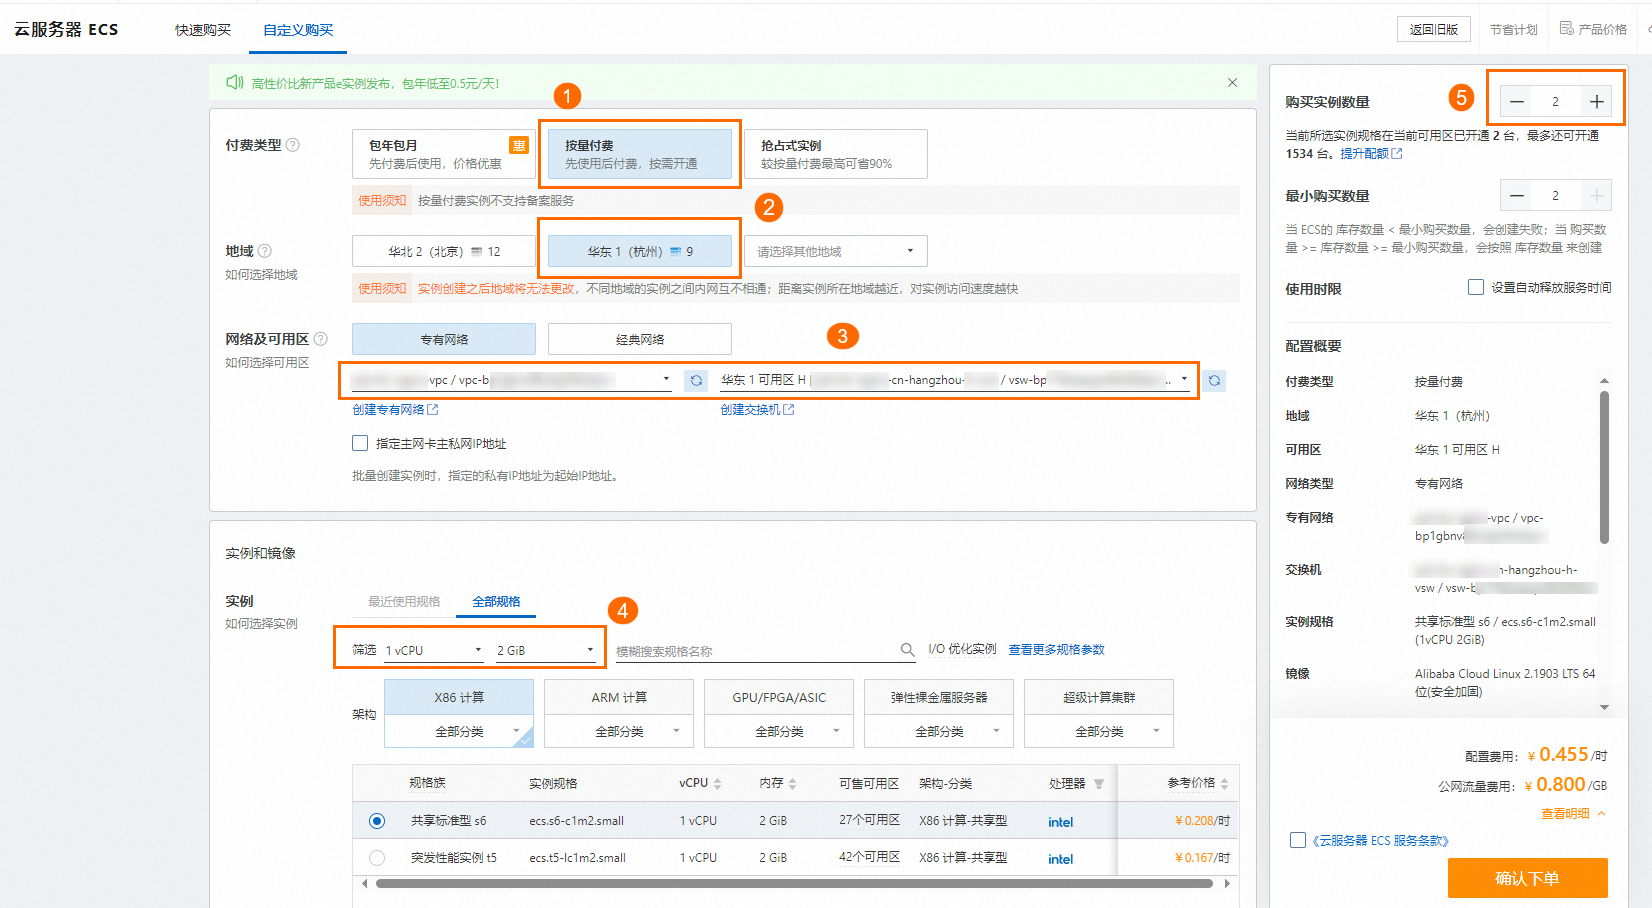Select 华东 1 (杭州) region
The height and width of the screenshot is (908, 1652).
pos(640,251)
